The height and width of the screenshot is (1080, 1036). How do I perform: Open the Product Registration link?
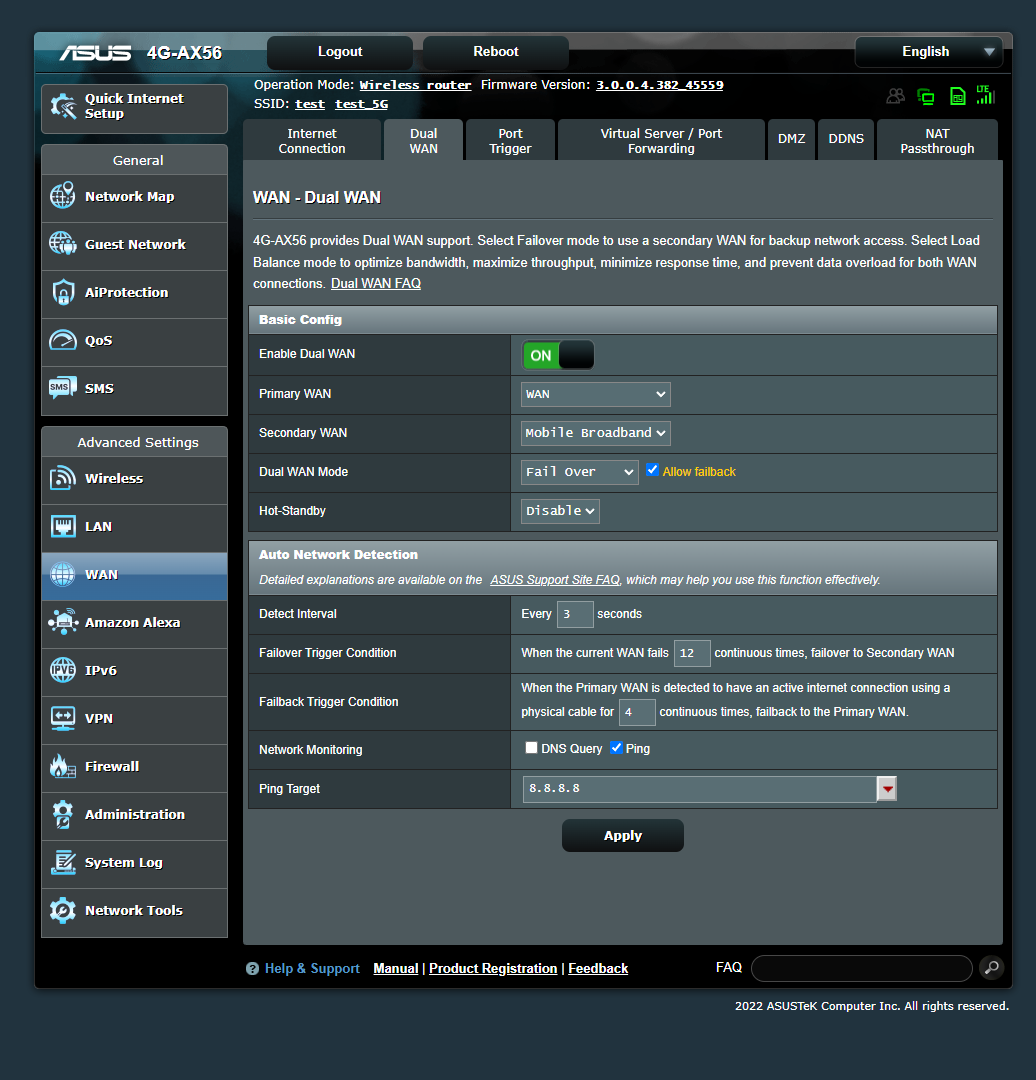pyautogui.click(x=493, y=968)
